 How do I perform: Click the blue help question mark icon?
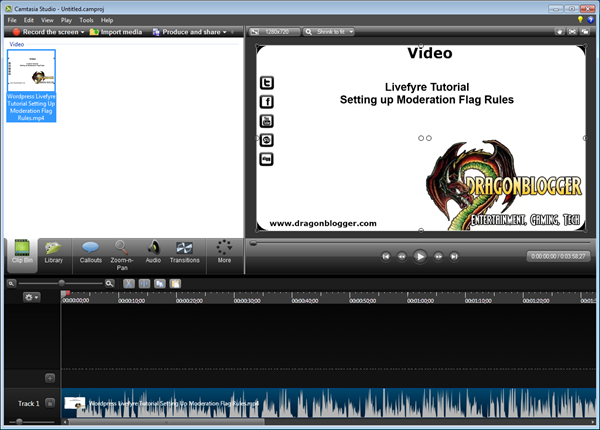point(590,20)
